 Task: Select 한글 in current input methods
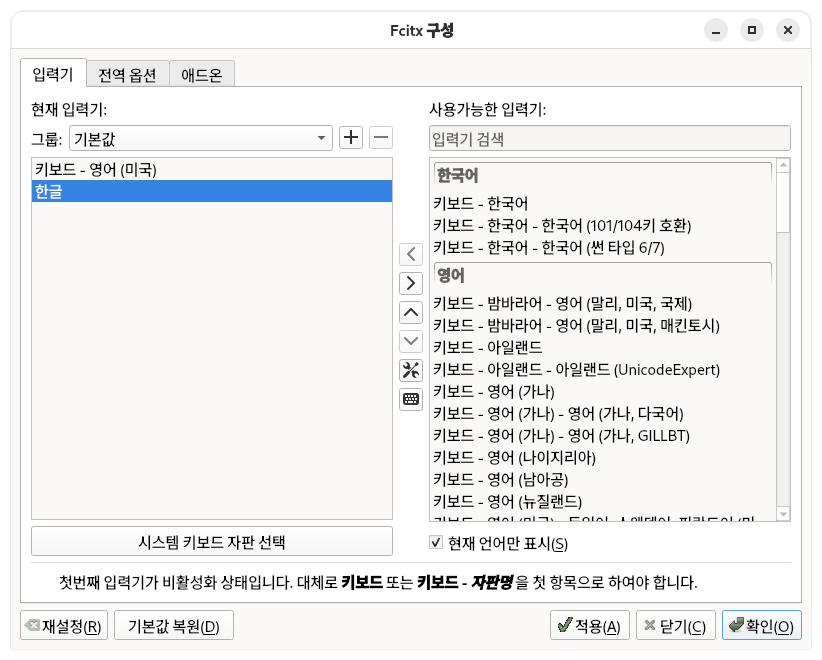pos(212,191)
